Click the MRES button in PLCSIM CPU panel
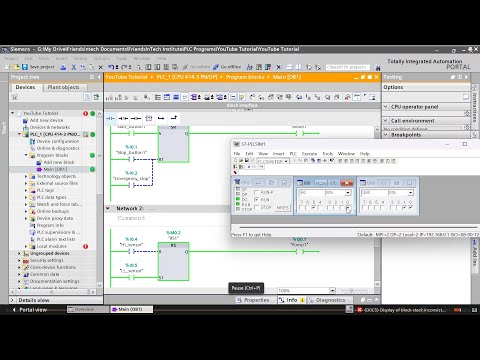The height and width of the screenshot is (360, 480). coord(282,207)
